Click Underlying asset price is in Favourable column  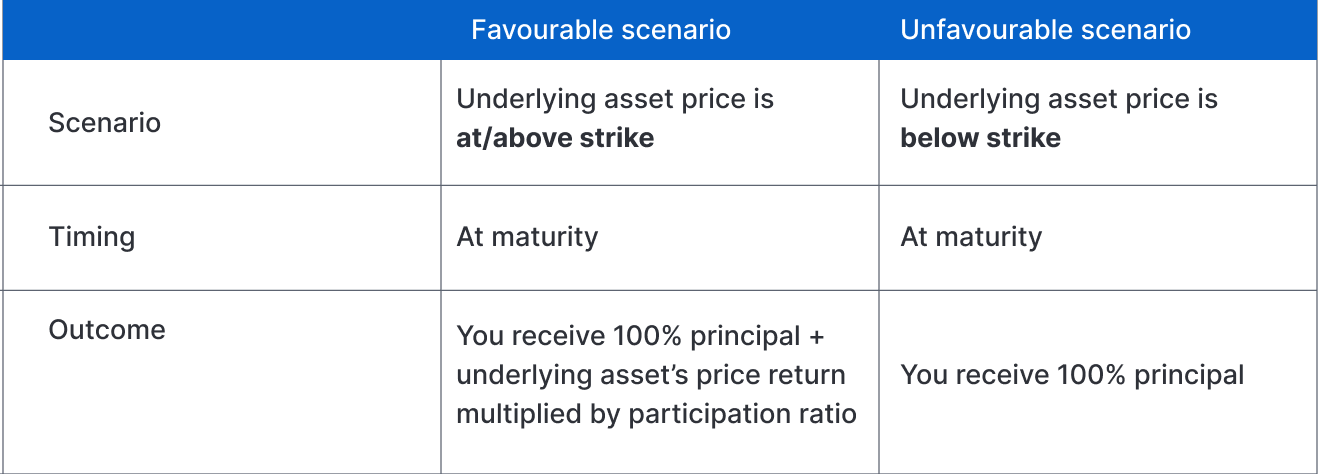coord(615,100)
